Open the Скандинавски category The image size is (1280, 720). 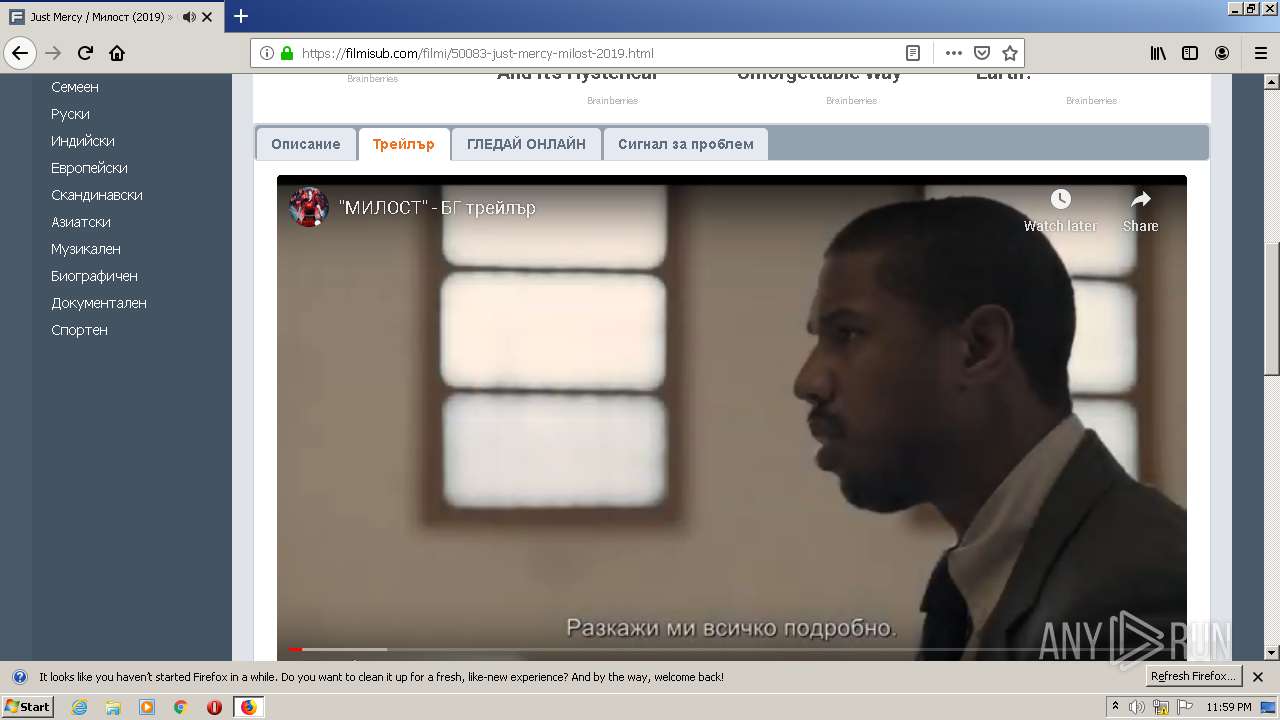coord(97,195)
